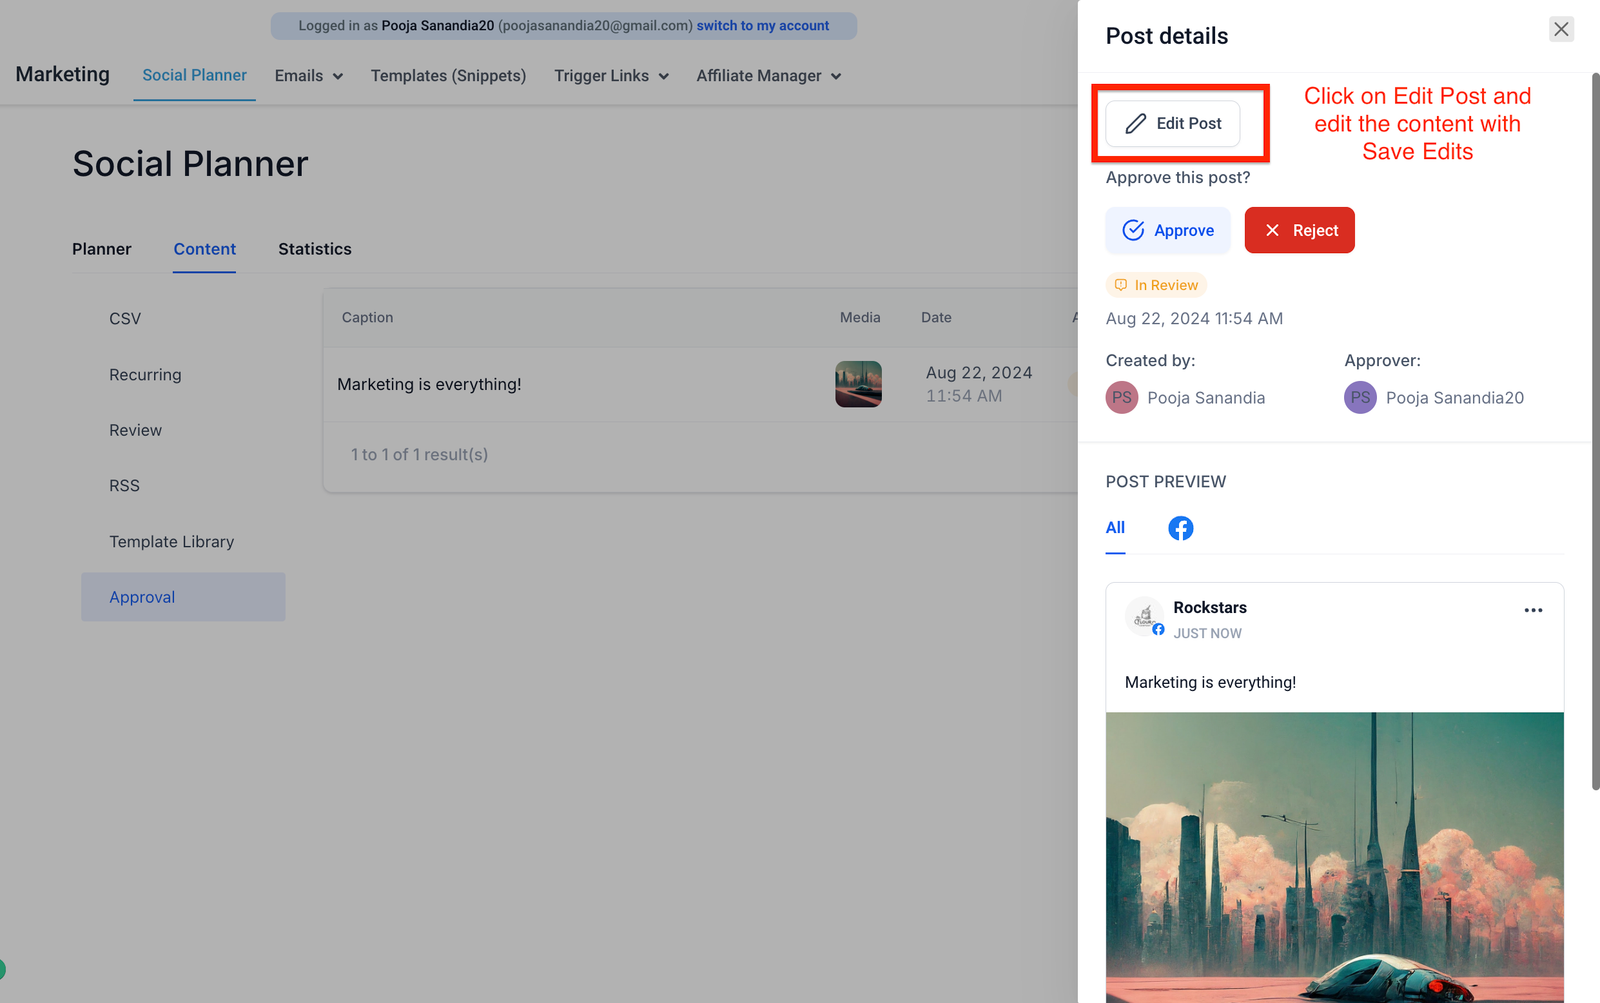Image resolution: width=1600 pixels, height=1003 pixels.
Task: Click the Reject X icon
Action: pos(1272,230)
